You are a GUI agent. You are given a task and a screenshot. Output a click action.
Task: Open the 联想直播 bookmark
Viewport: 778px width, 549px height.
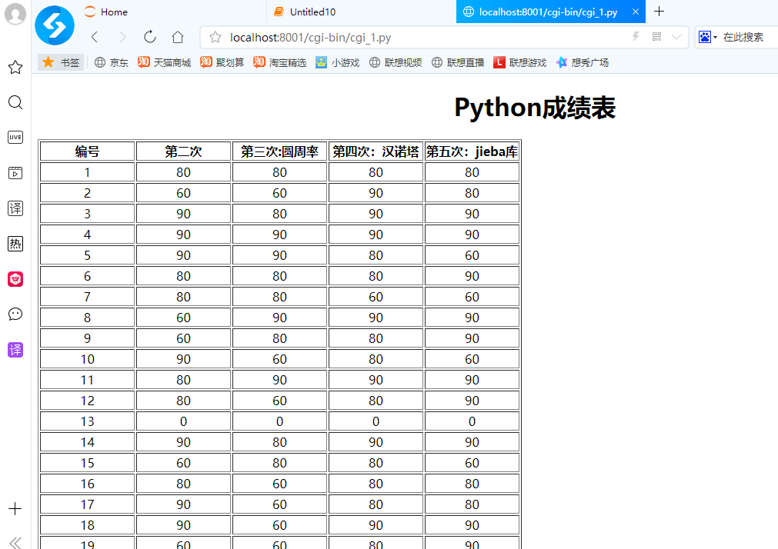tap(458, 63)
